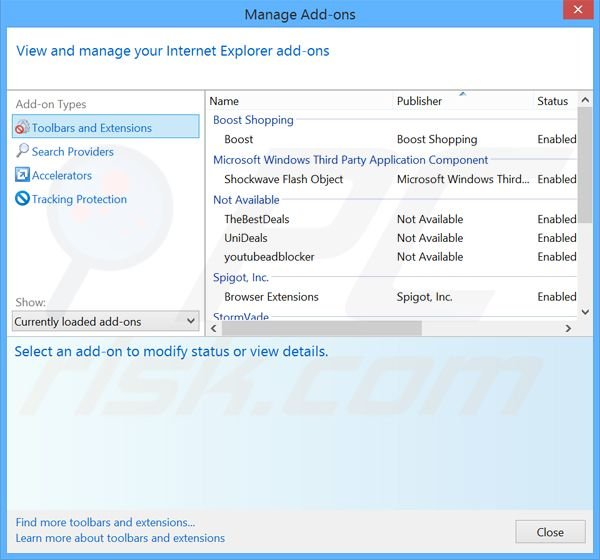Select the TheBestDeals add-on
This screenshot has width=600, height=560.
tap(393, 219)
